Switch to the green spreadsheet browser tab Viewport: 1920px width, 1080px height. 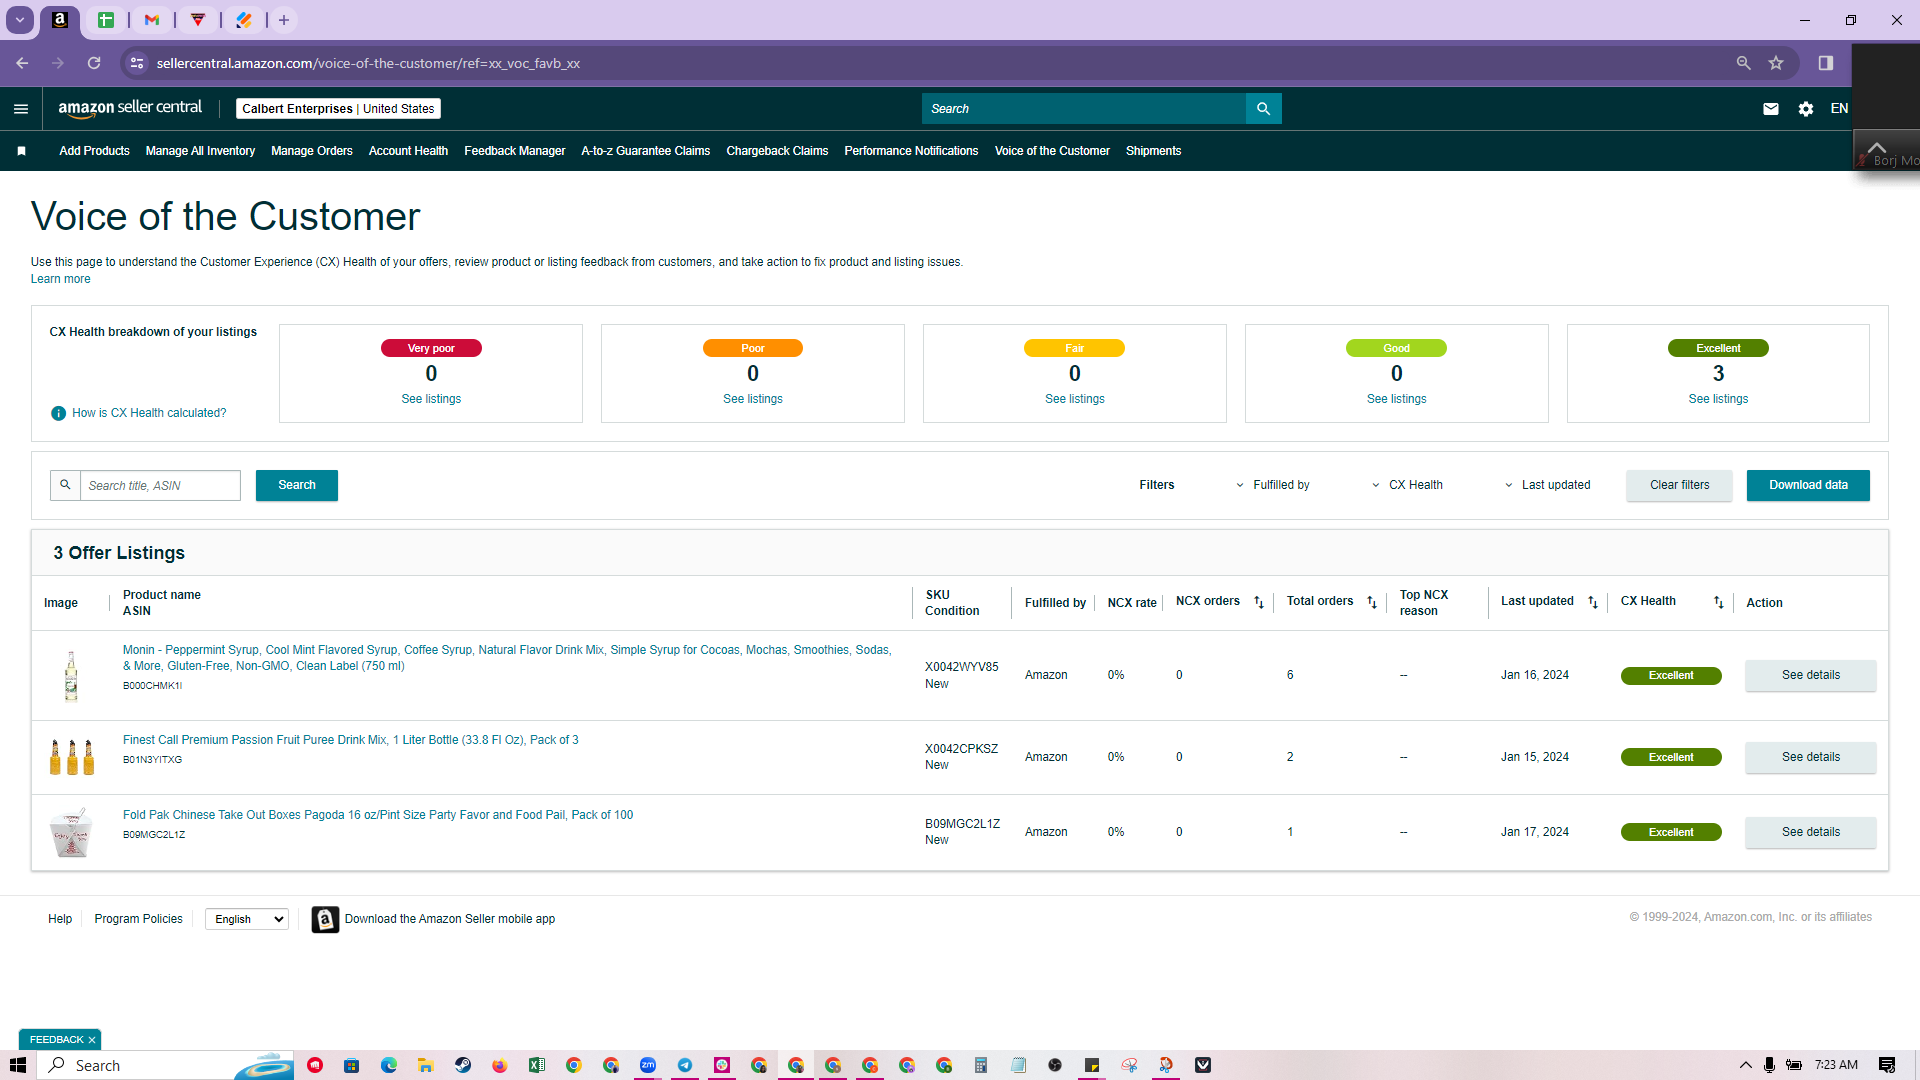[x=106, y=20]
